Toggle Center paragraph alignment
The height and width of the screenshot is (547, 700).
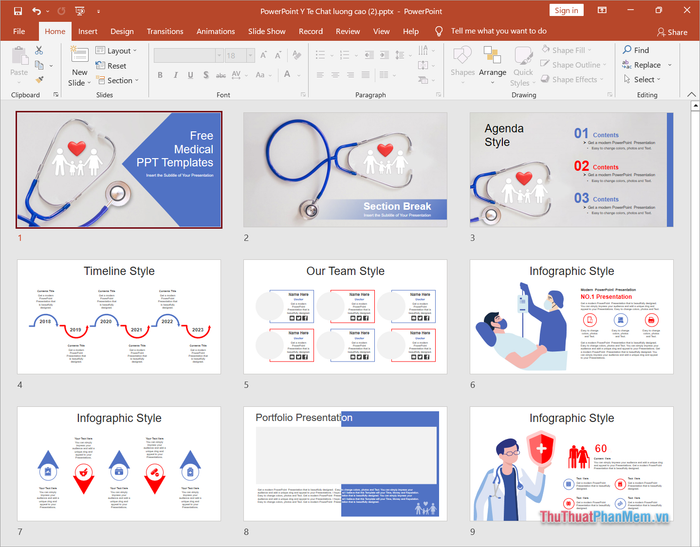point(335,75)
